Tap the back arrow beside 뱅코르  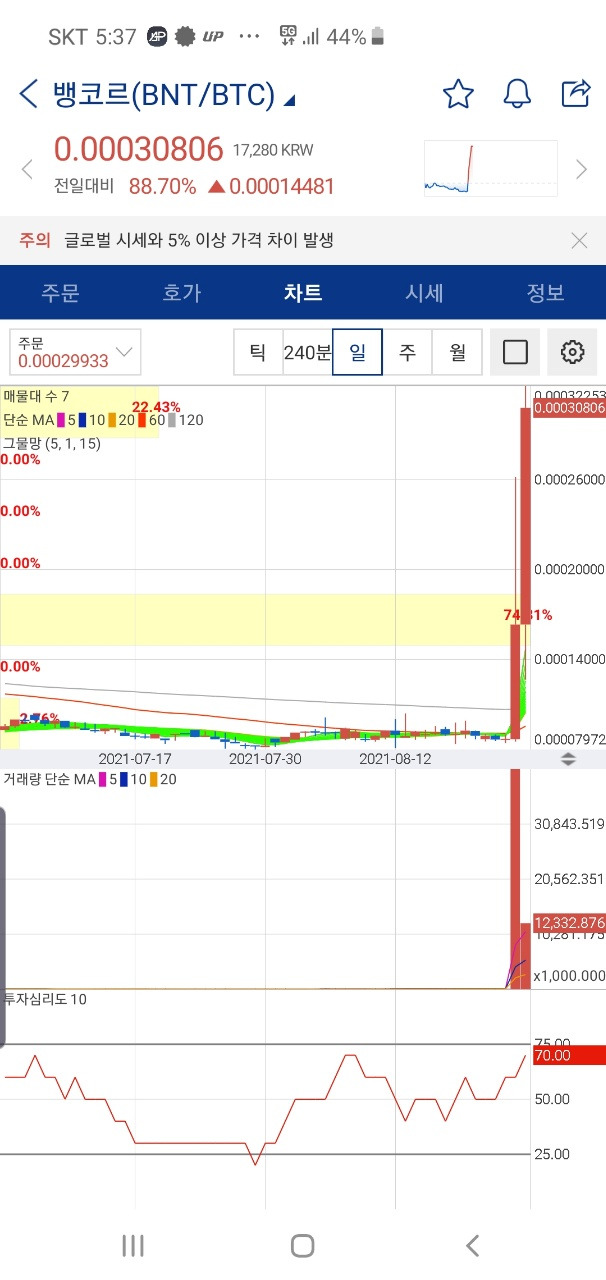point(29,95)
